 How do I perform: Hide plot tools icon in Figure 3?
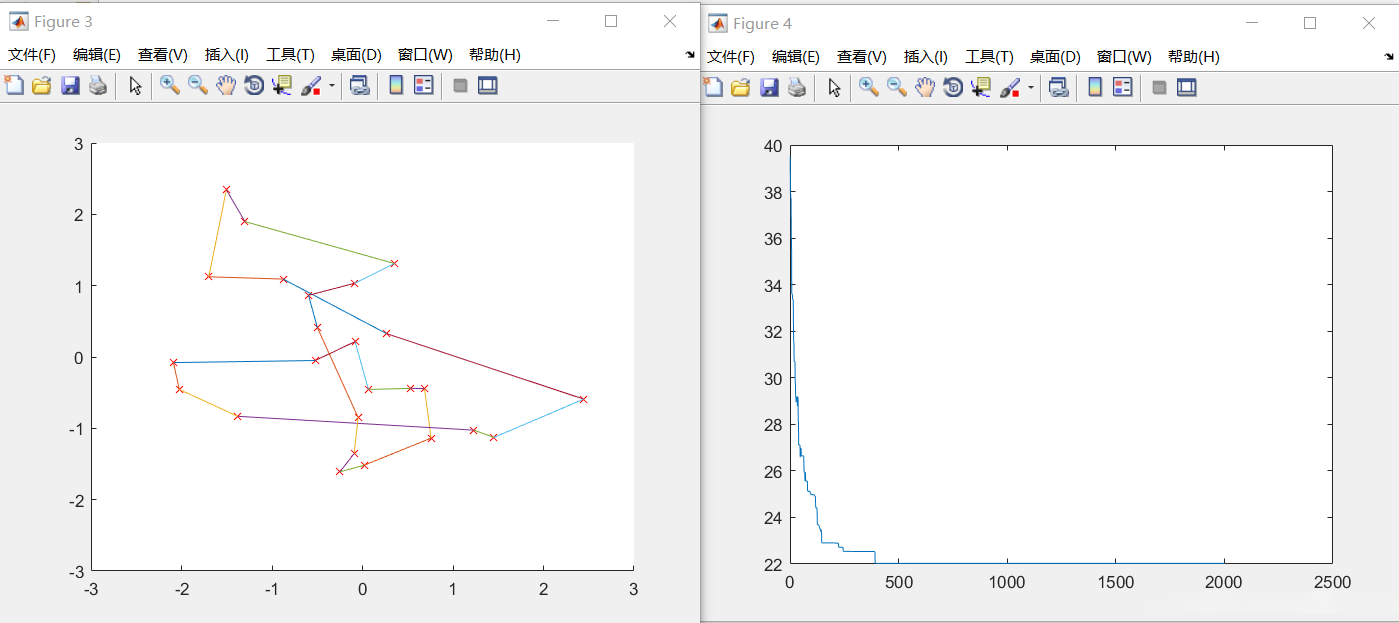460,86
